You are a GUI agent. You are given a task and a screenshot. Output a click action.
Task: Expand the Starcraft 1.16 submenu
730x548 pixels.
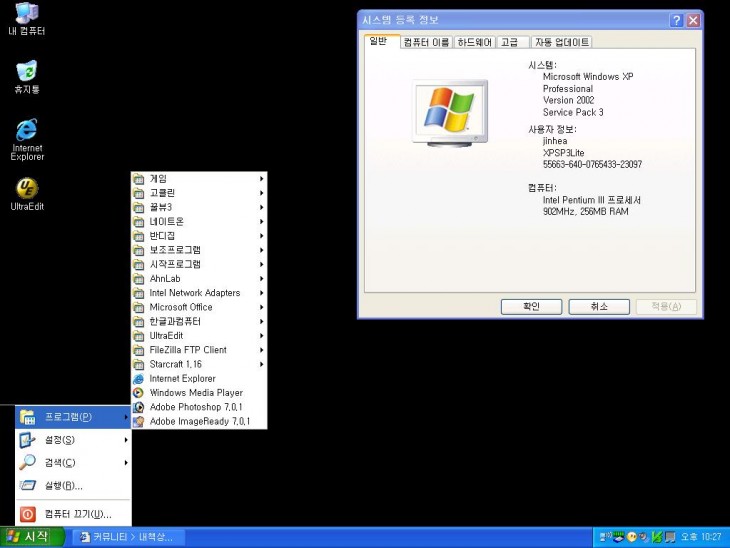click(198, 364)
